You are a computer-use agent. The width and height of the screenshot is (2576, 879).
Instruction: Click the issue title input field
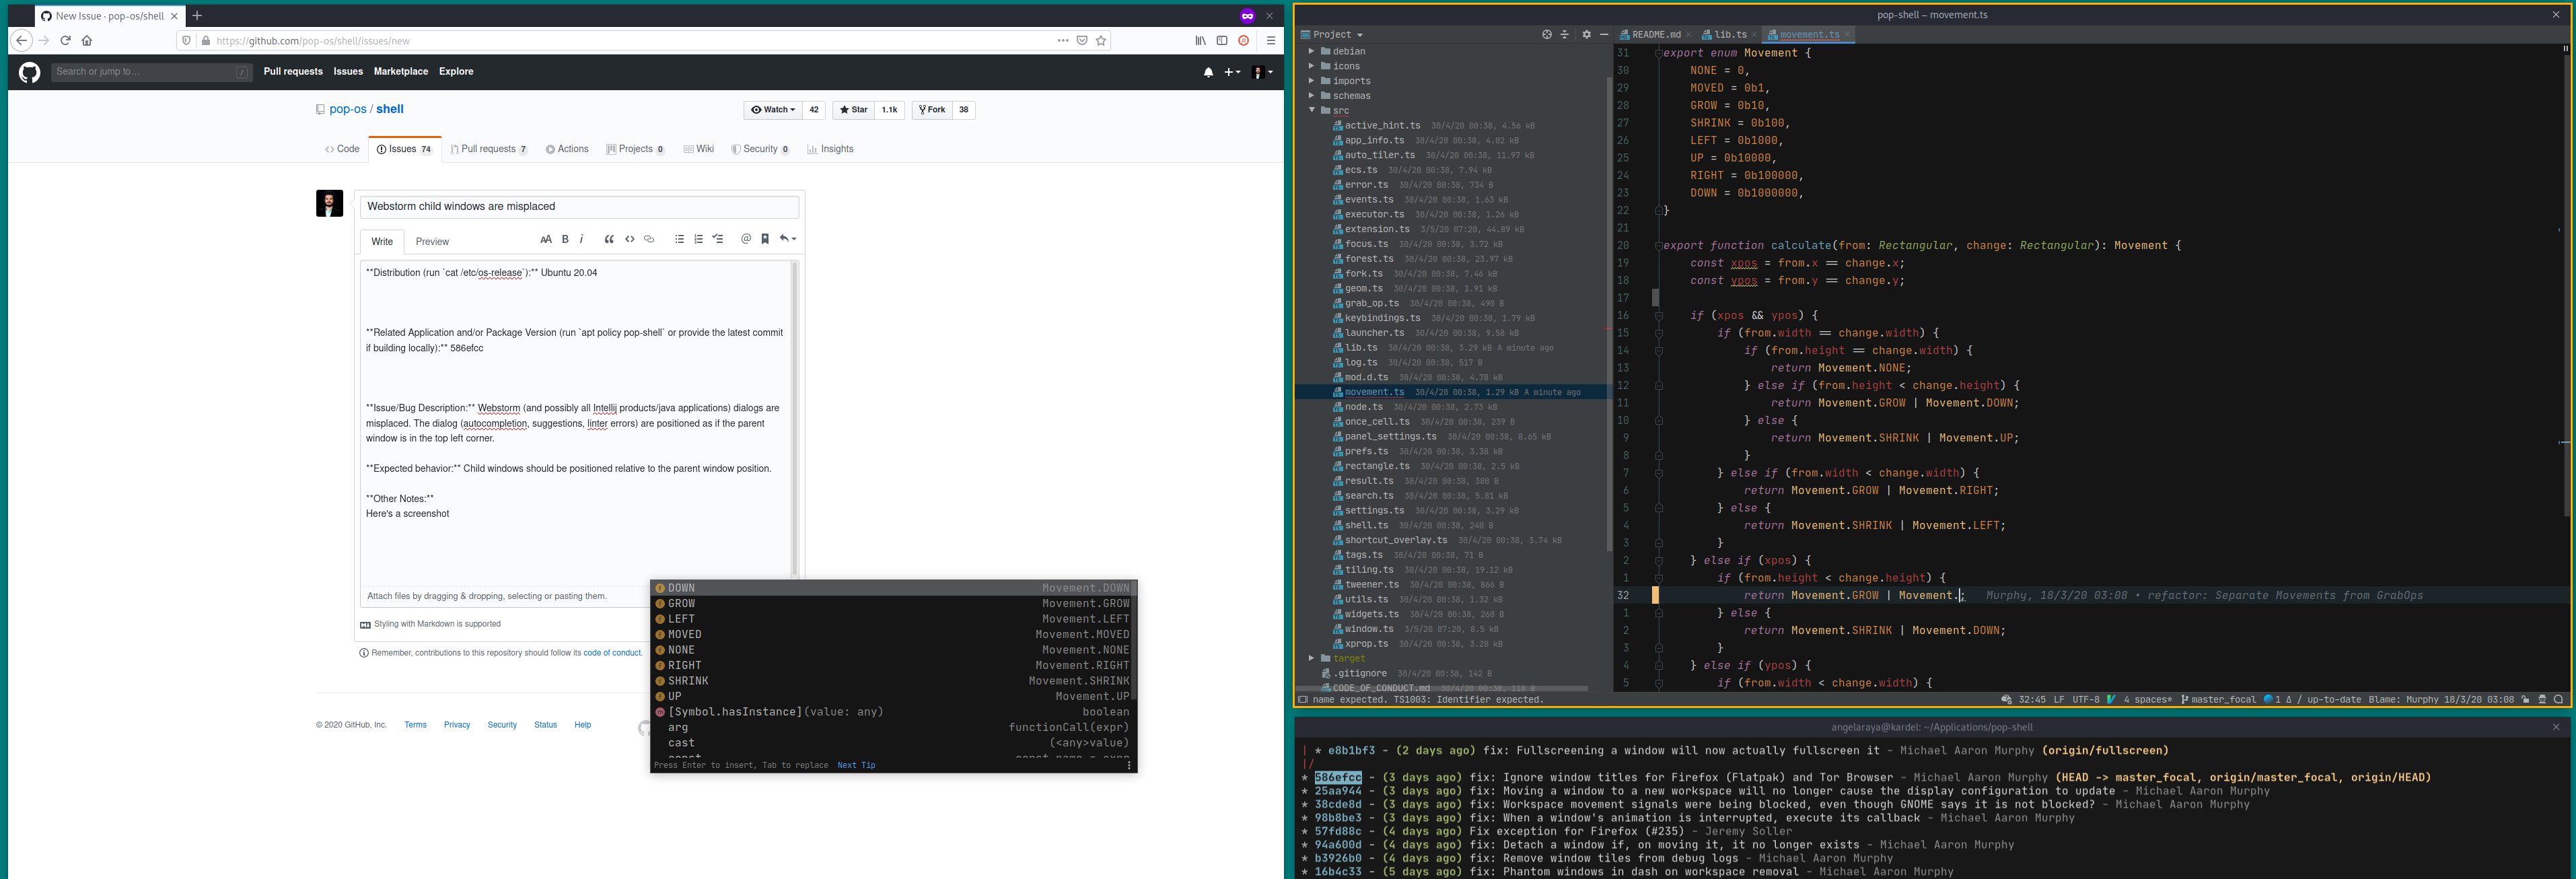(580, 206)
